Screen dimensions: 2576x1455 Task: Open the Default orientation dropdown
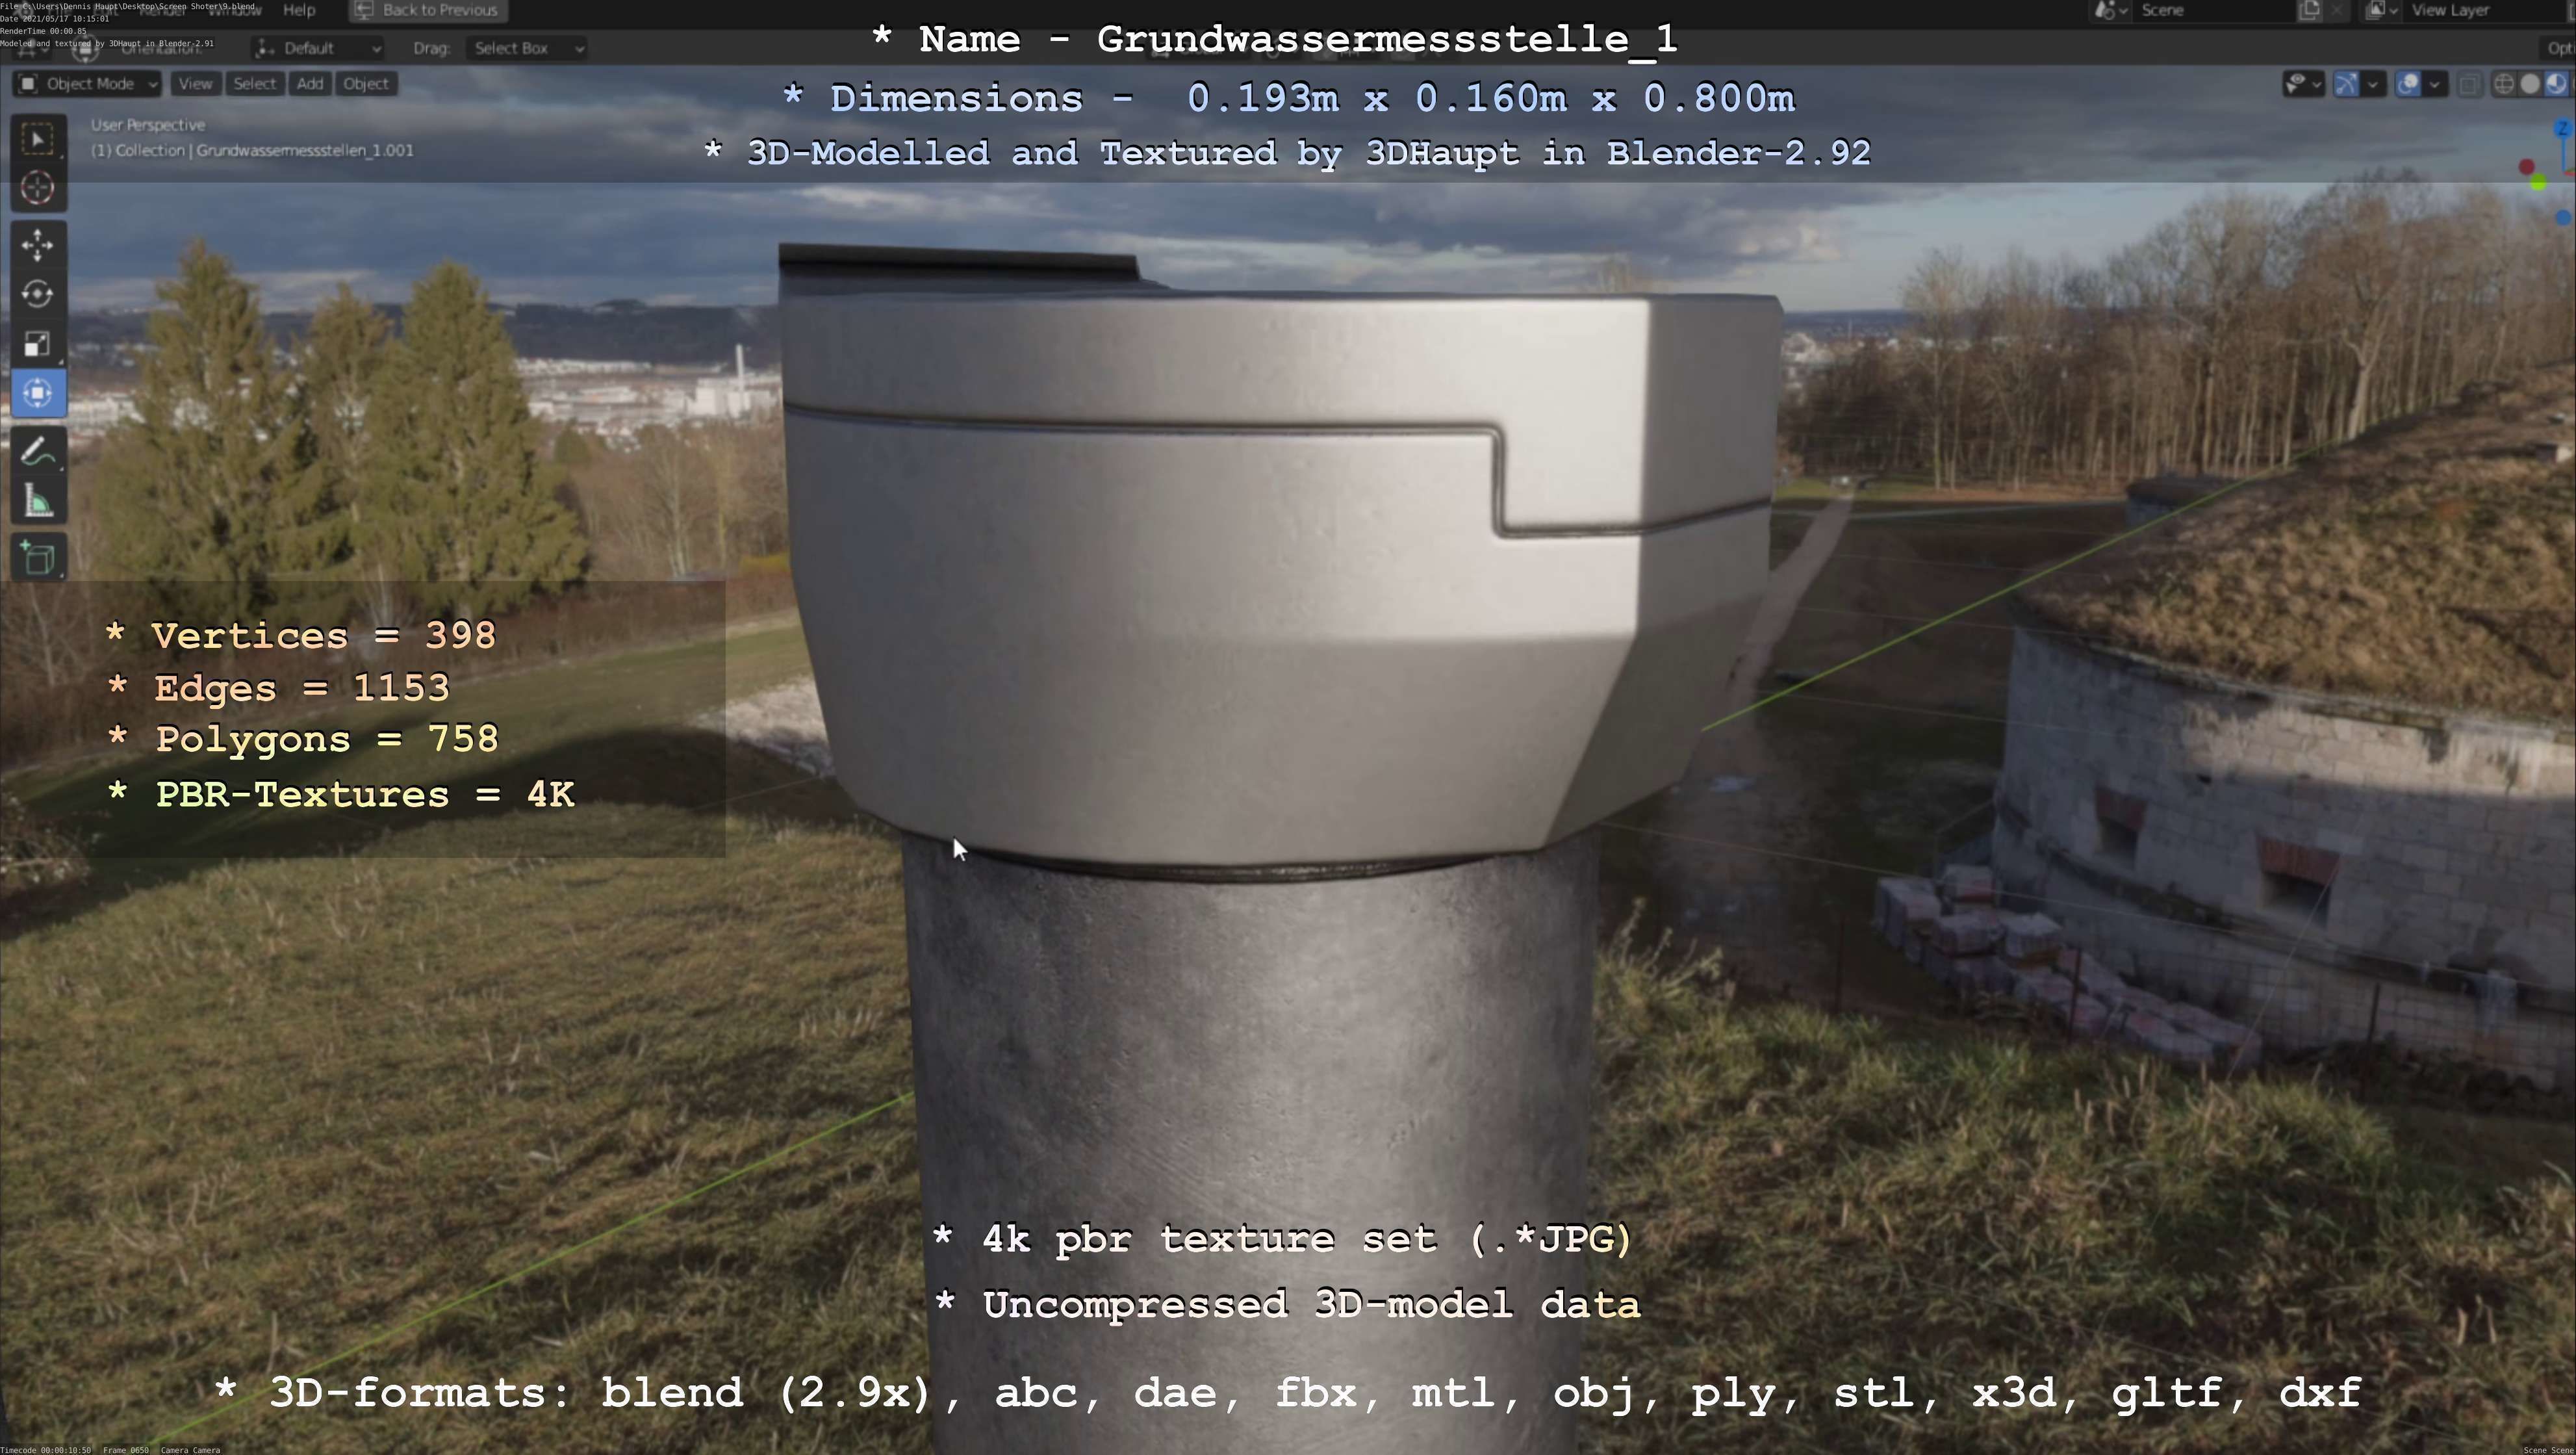point(318,48)
